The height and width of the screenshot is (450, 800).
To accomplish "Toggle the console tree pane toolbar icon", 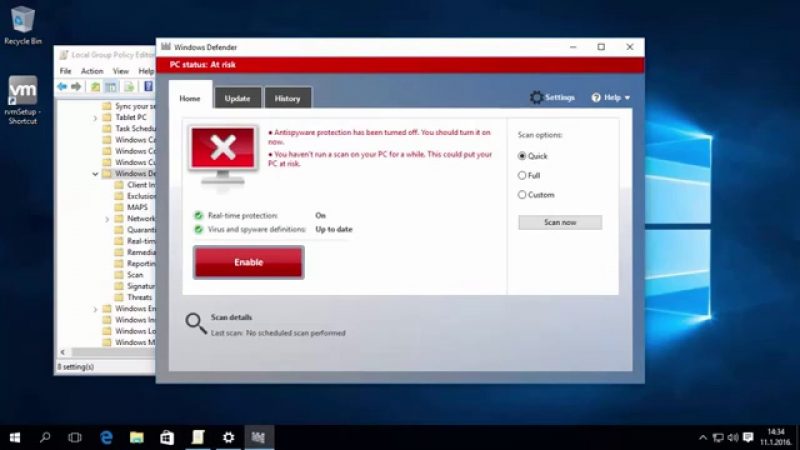I will 111,87.
